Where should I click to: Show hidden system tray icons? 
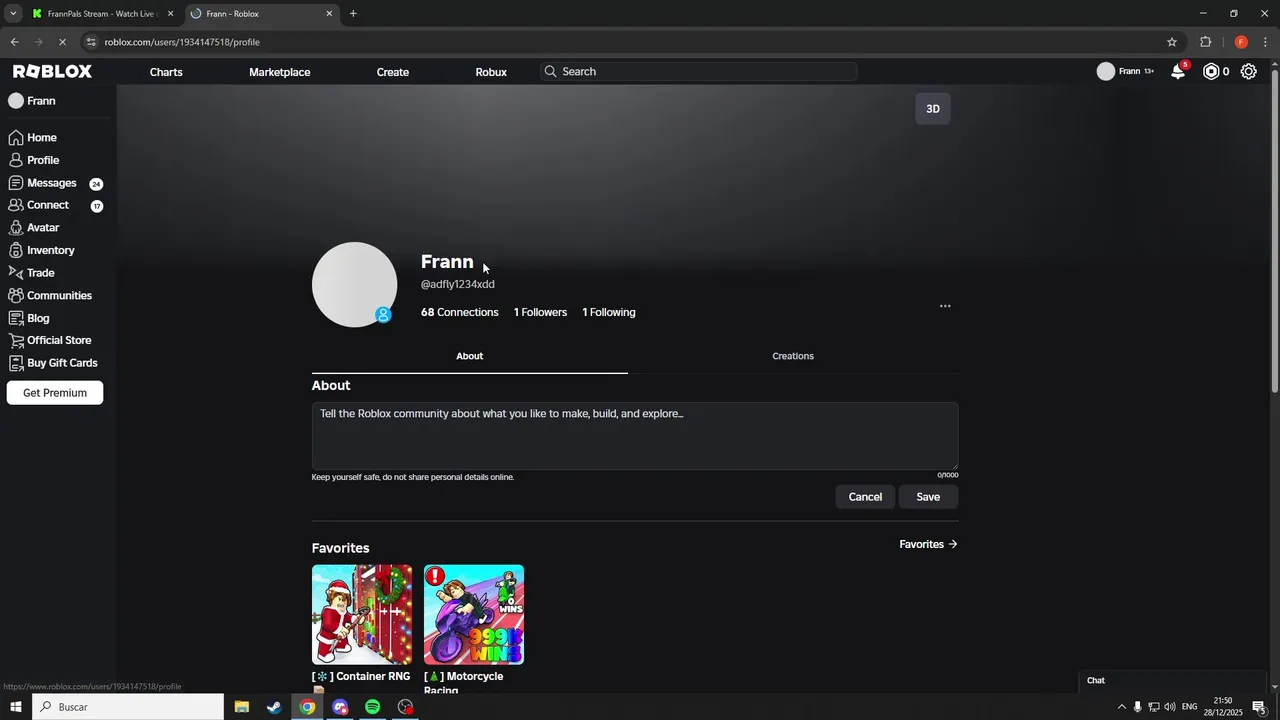1121,707
